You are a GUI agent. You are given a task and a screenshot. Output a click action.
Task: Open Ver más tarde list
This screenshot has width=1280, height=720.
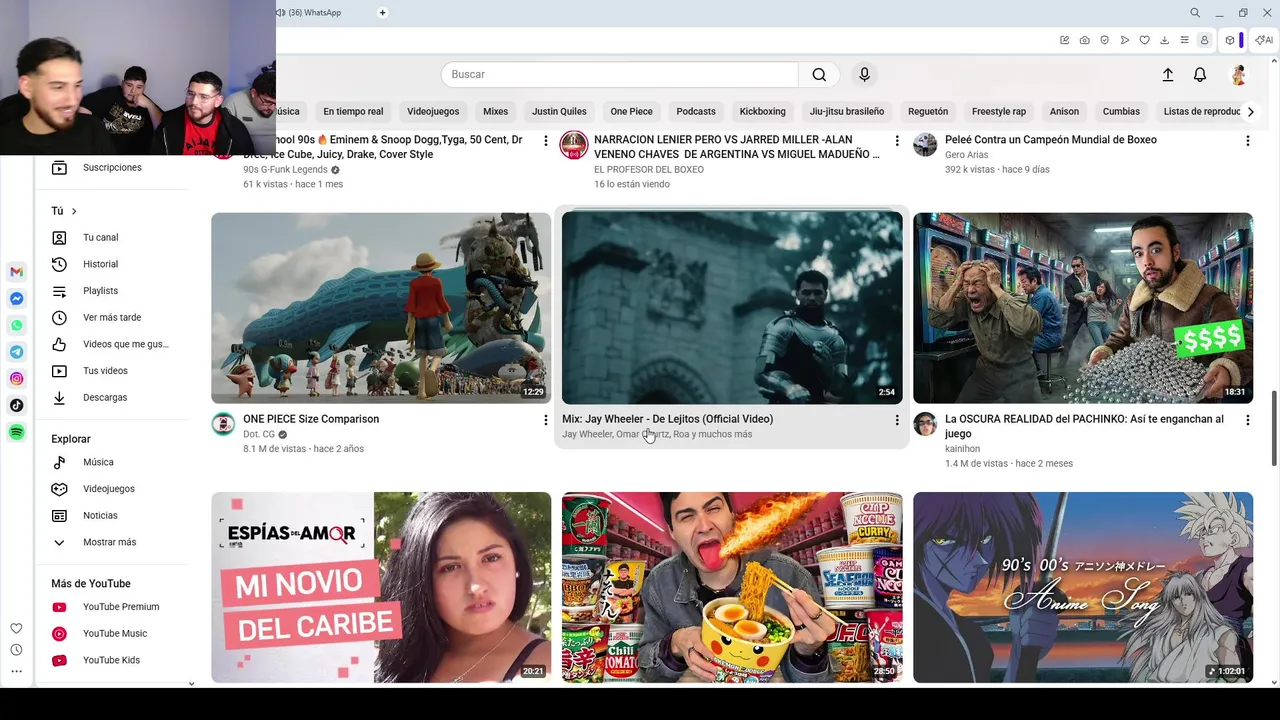pos(111,318)
